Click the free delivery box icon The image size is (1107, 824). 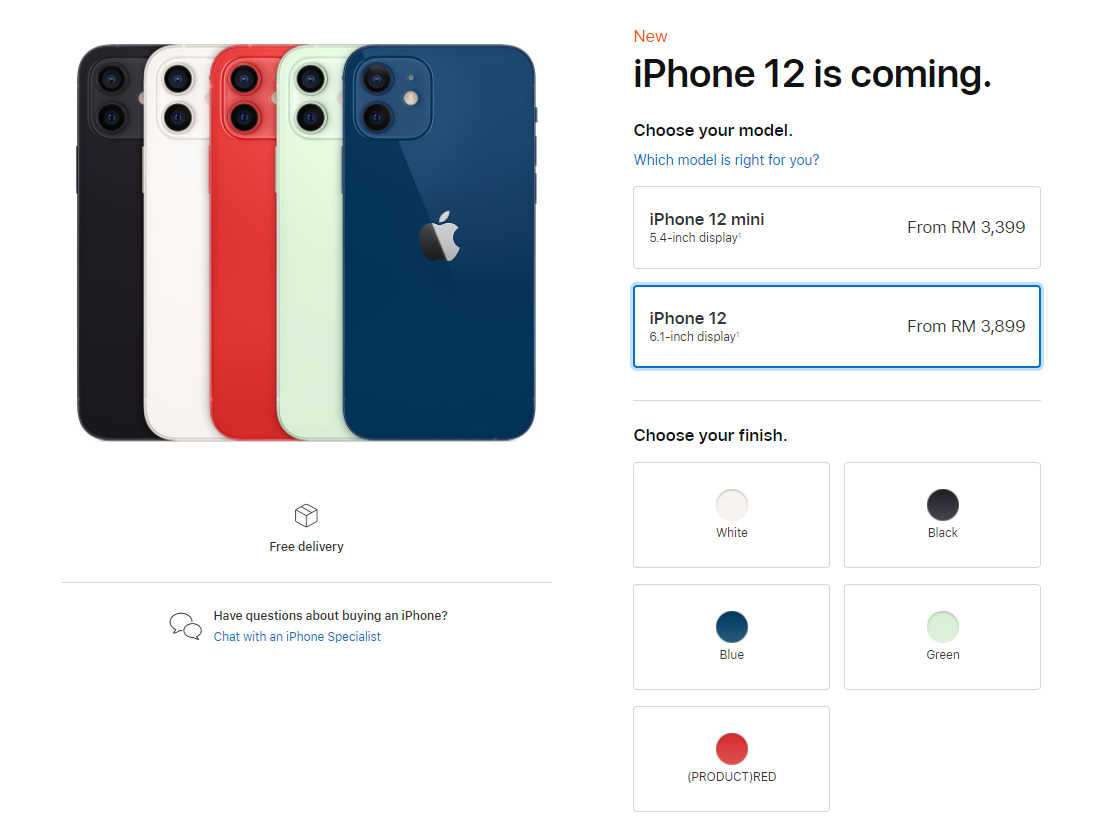306,515
